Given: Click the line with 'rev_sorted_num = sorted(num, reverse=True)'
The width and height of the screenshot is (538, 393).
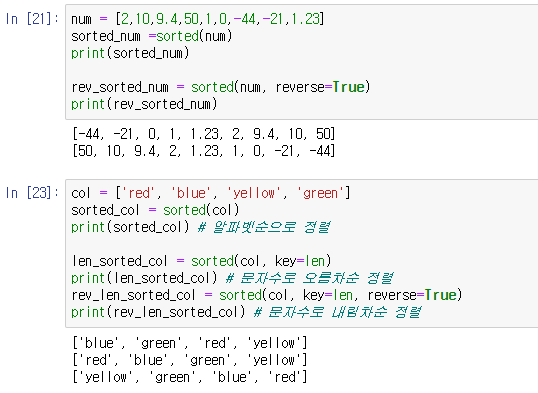Looking at the screenshot, I should [x=221, y=87].
